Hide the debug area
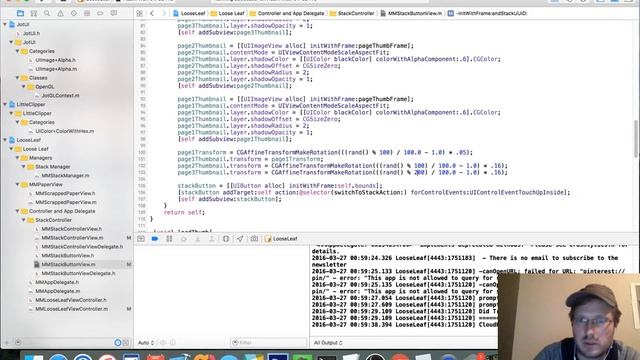 click(x=141, y=239)
